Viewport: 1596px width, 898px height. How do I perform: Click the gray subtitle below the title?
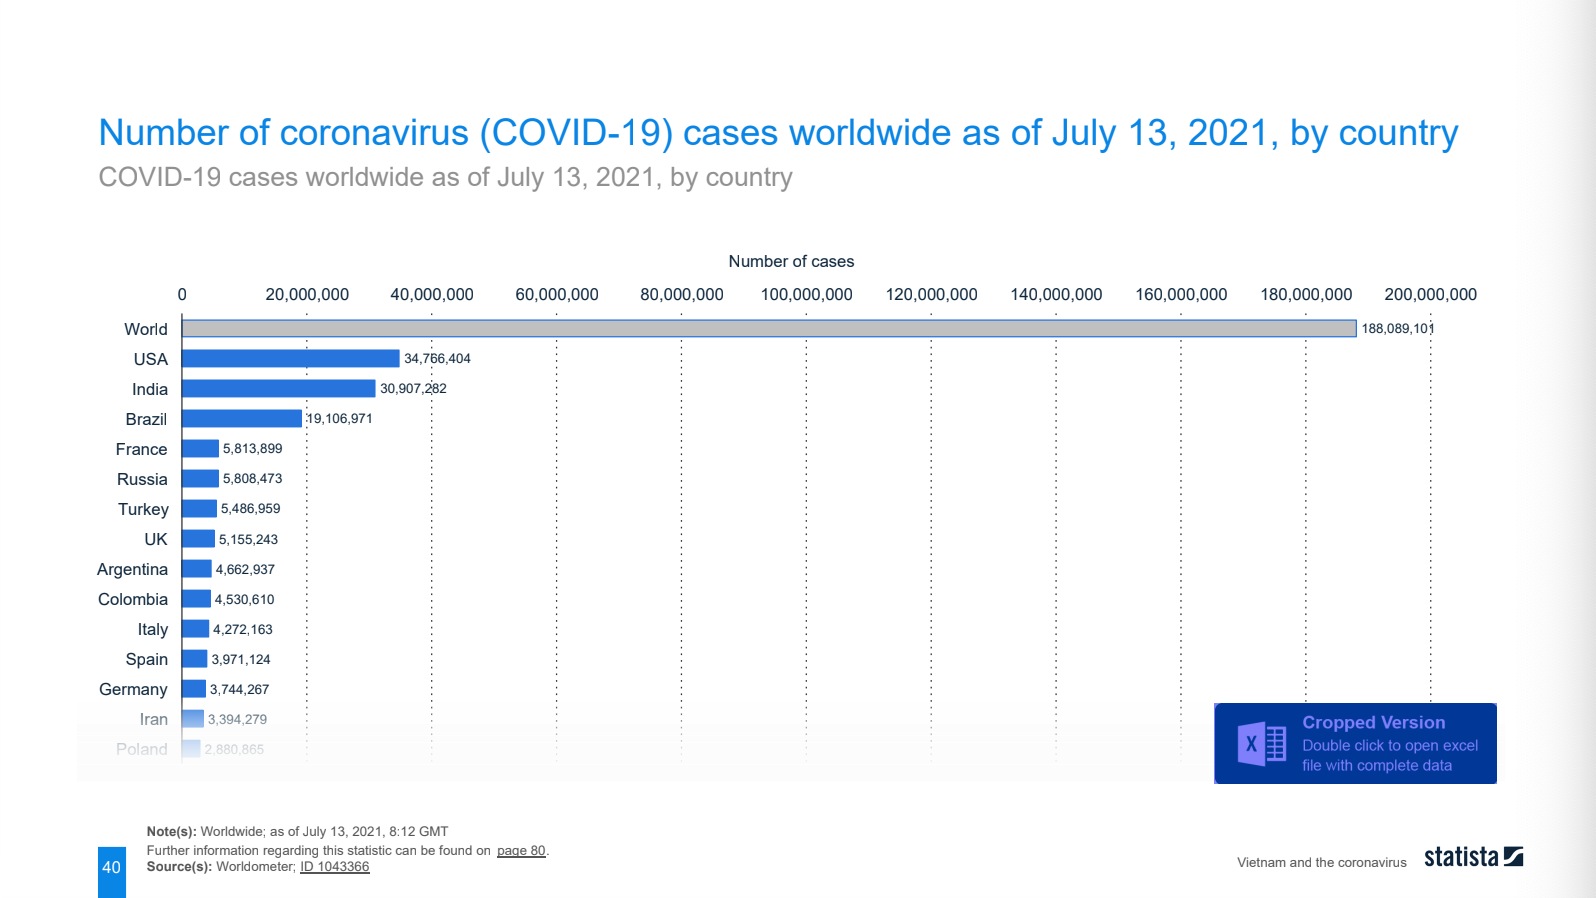click(445, 178)
